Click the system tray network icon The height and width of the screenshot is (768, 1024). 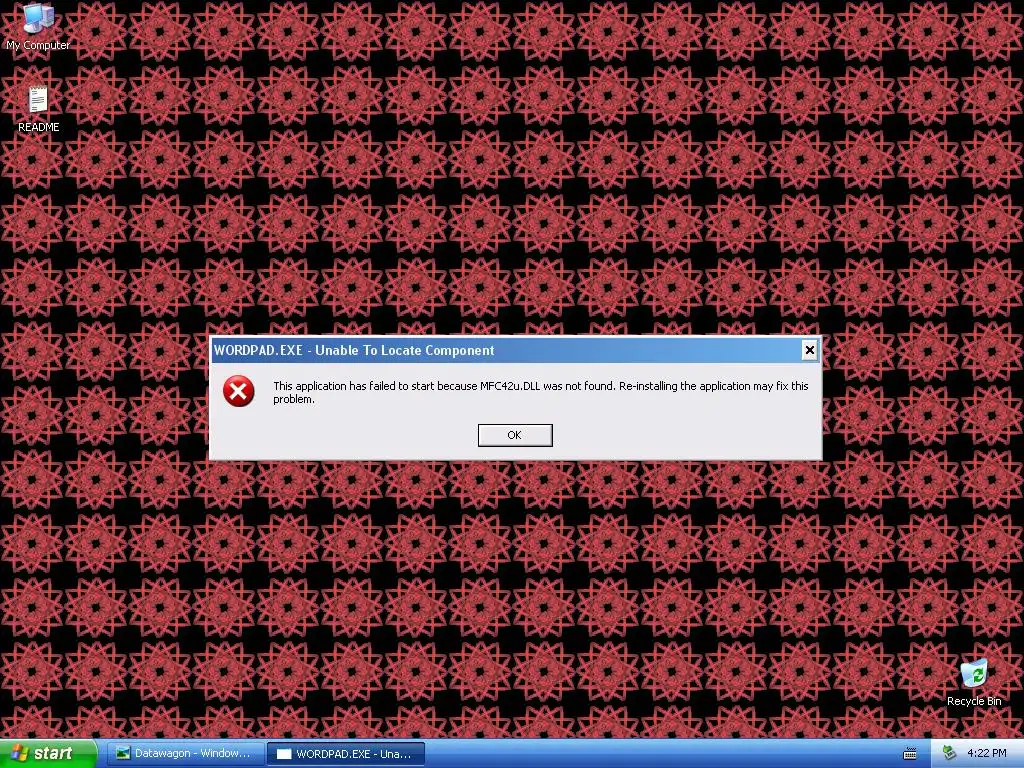tap(949, 753)
